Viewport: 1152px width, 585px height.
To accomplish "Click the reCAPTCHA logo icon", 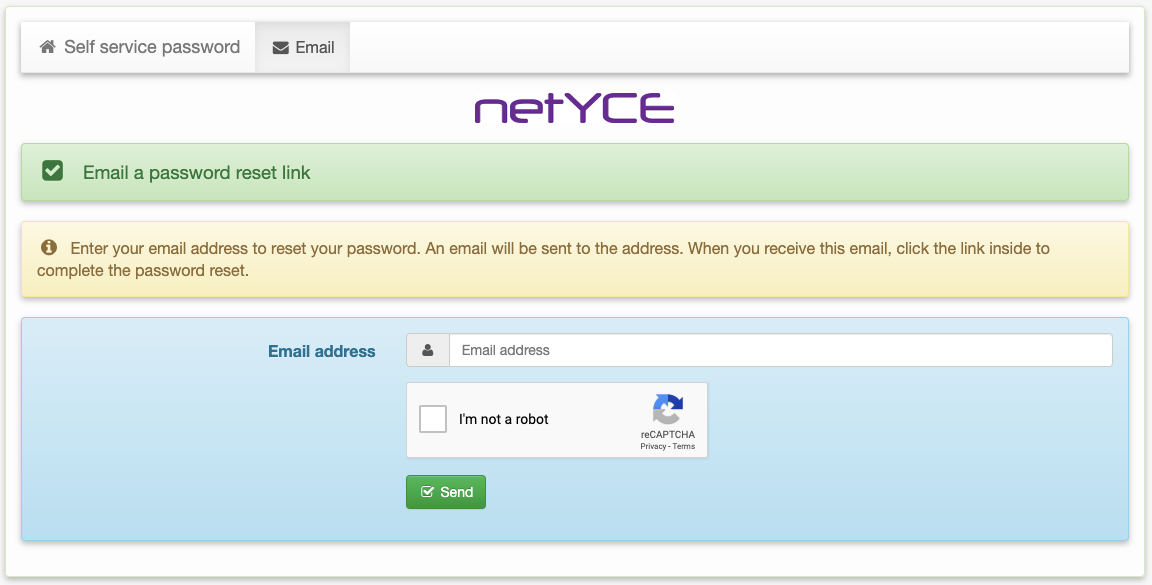I will (x=668, y=410).
